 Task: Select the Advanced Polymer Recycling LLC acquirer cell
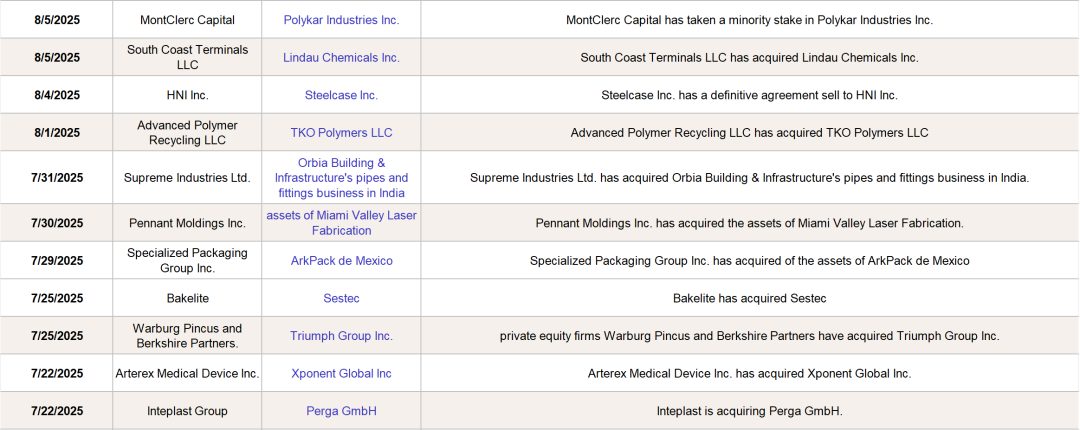coord(187,133)
